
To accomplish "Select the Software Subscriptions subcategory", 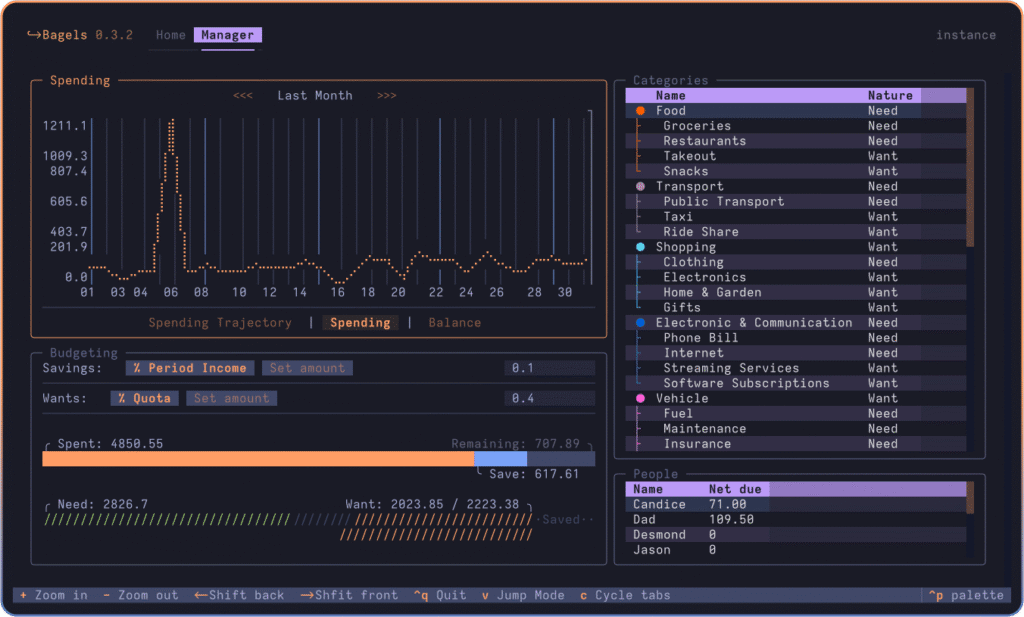I will [x=795, y=383].
